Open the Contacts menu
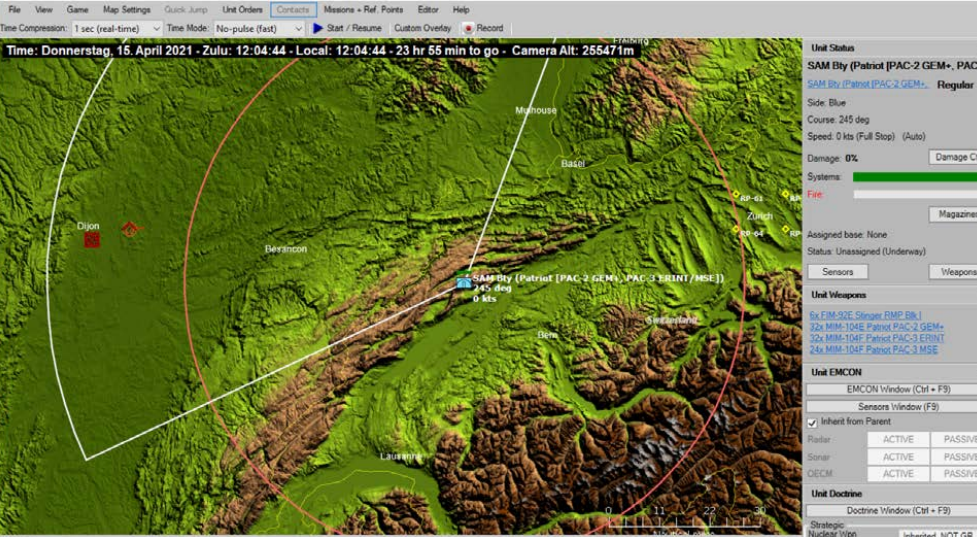This screenshot has height=537, width=977. point(293,9)
